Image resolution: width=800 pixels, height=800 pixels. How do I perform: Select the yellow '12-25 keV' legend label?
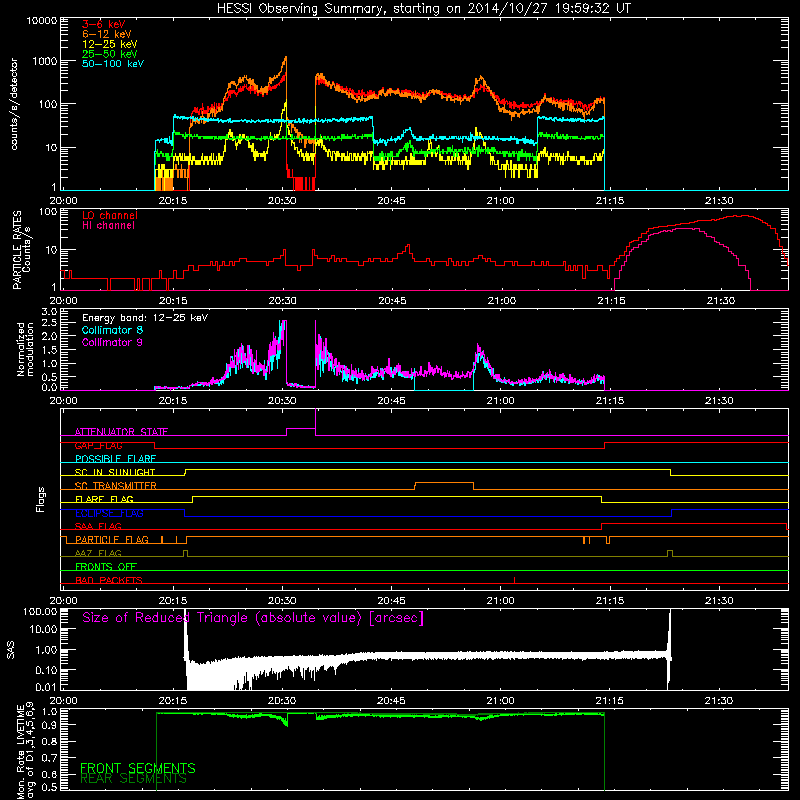click(110, 44)
